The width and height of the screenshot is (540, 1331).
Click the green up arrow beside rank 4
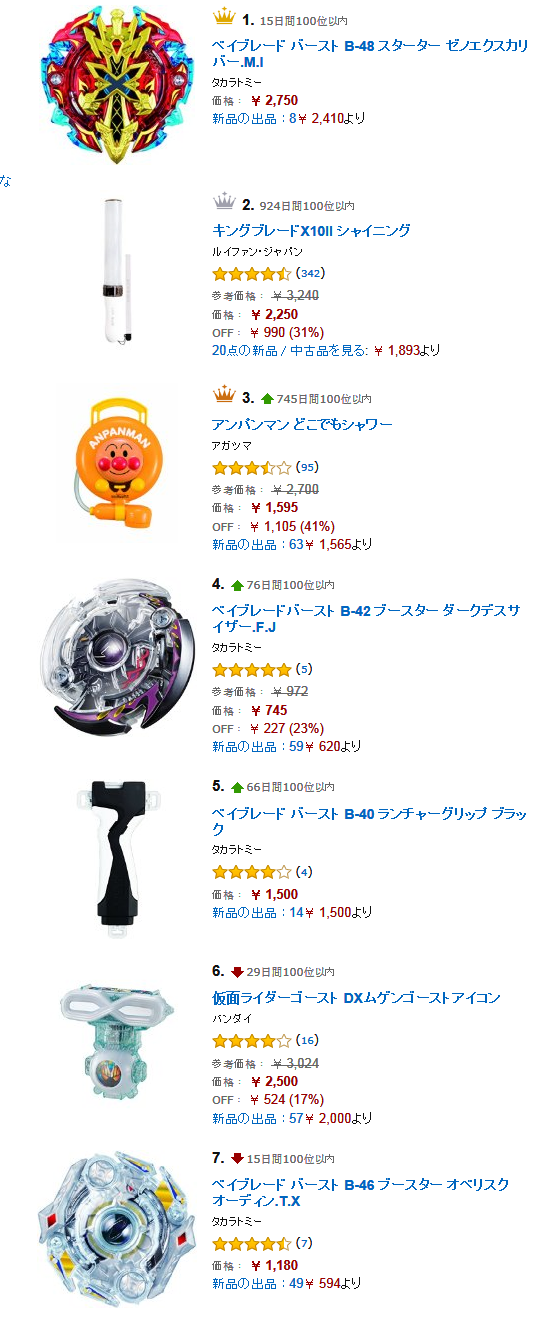coord(237,585)
